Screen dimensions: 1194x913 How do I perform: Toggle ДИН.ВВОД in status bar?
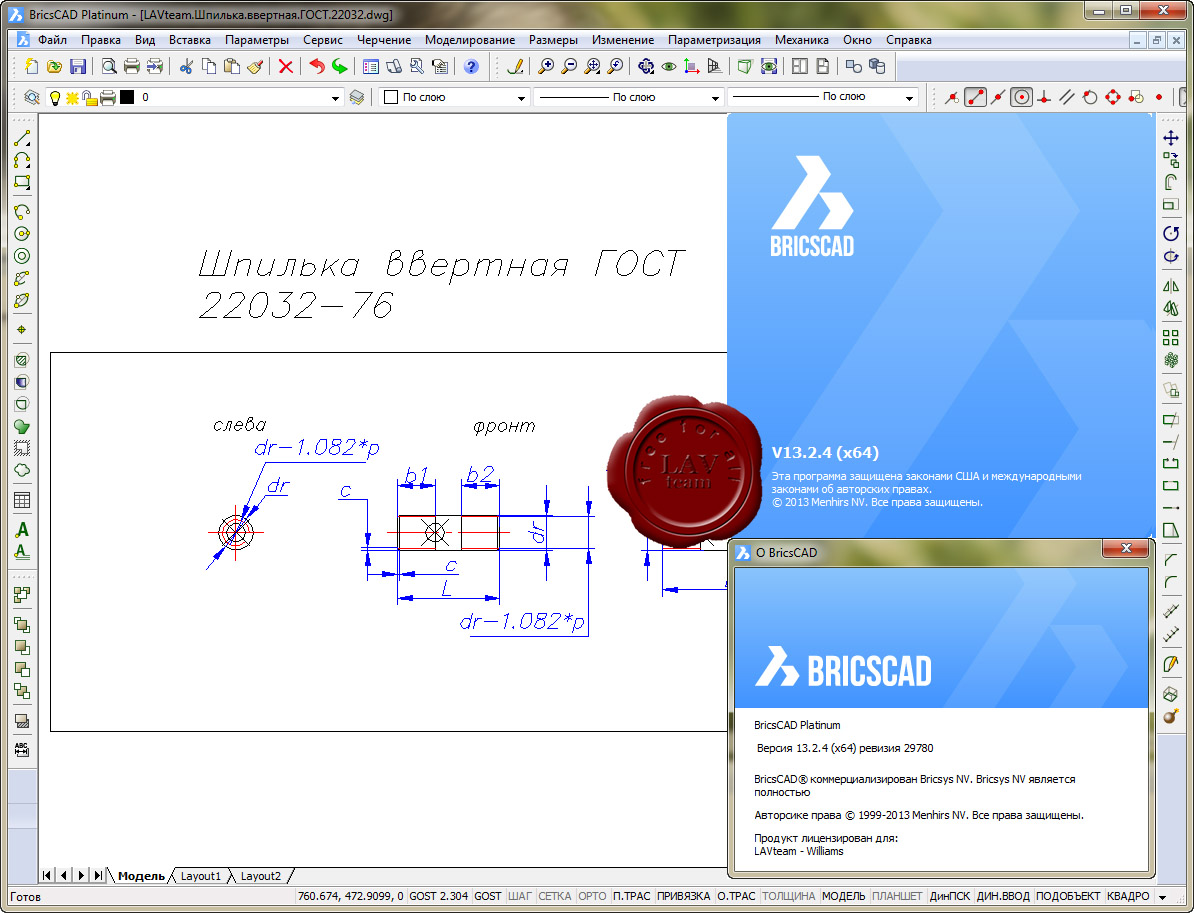[x=1003, y=896]
